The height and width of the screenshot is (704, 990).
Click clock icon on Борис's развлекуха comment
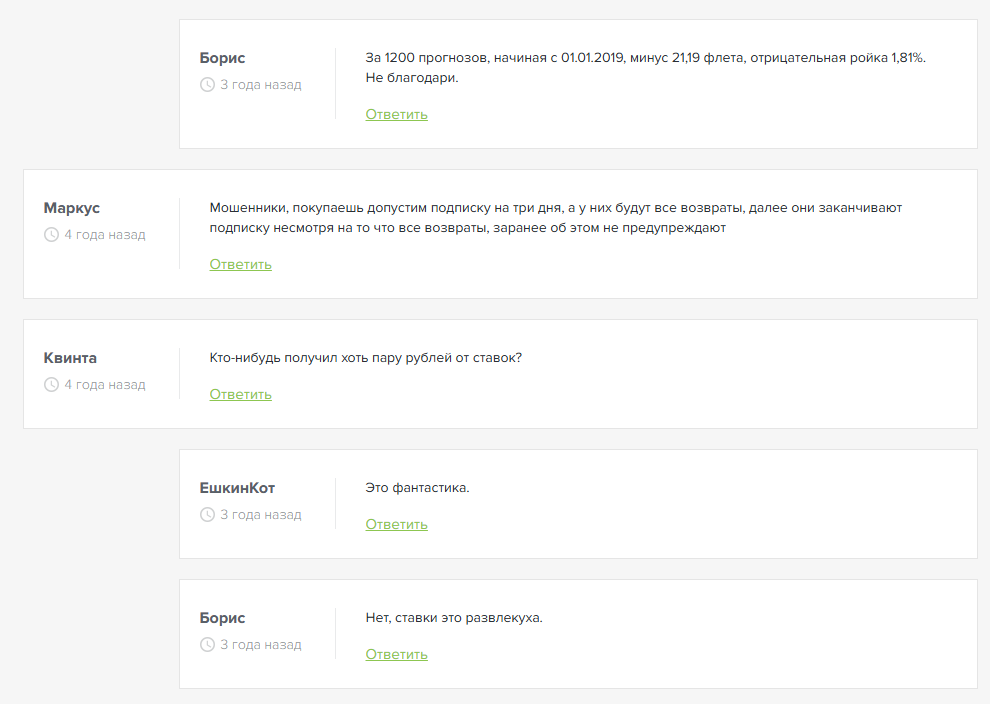208,645
